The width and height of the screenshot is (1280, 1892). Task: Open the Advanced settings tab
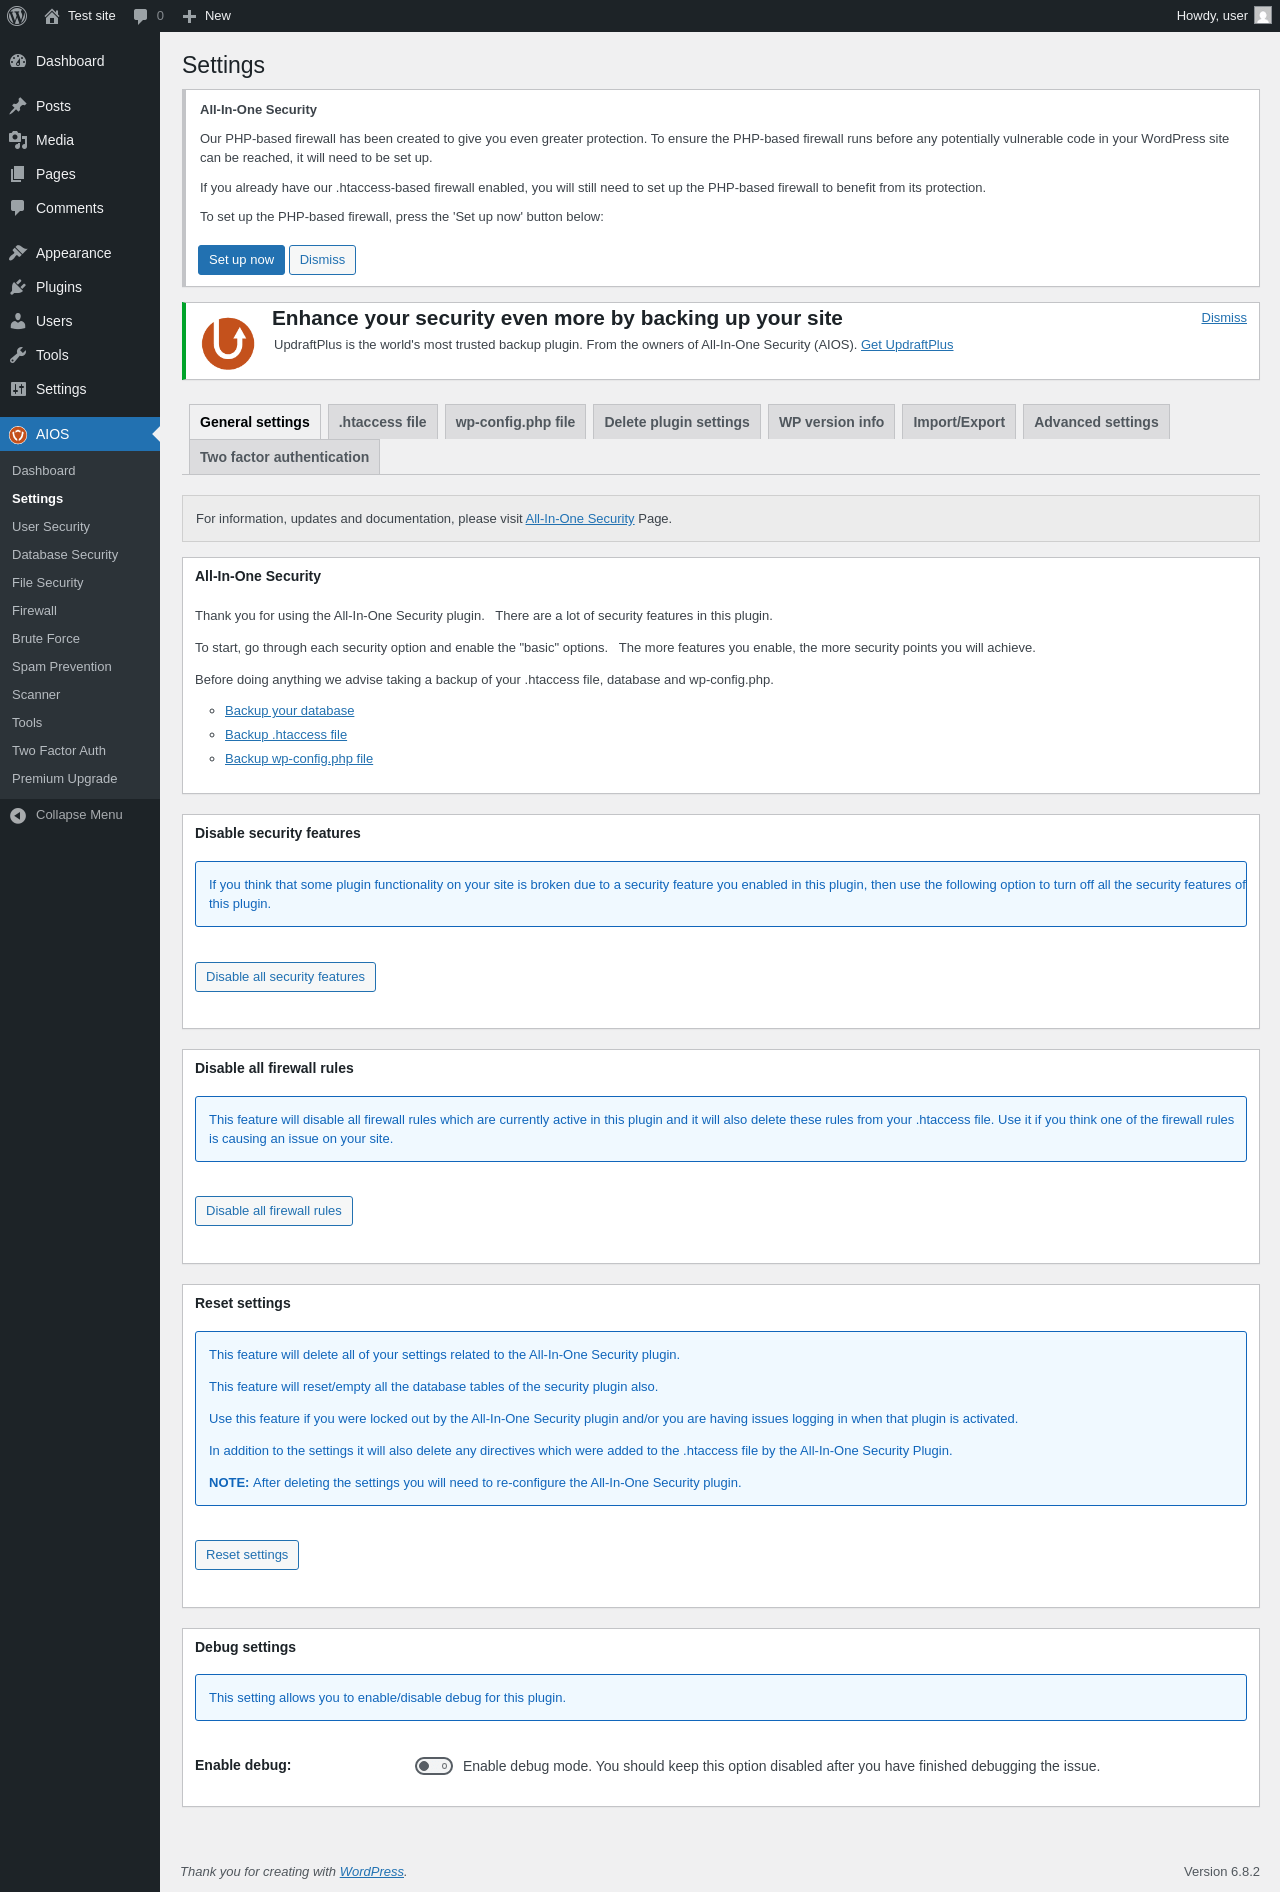click(1096, 422)
